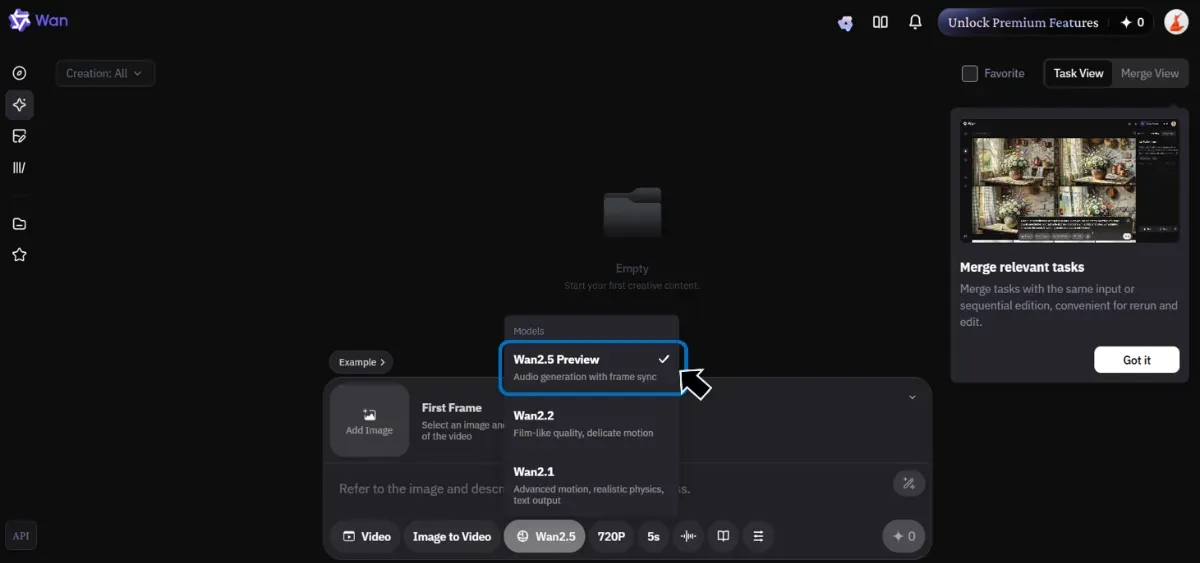
Task: Enable the Favorite checkbox
Action: (x=969, y=73)
